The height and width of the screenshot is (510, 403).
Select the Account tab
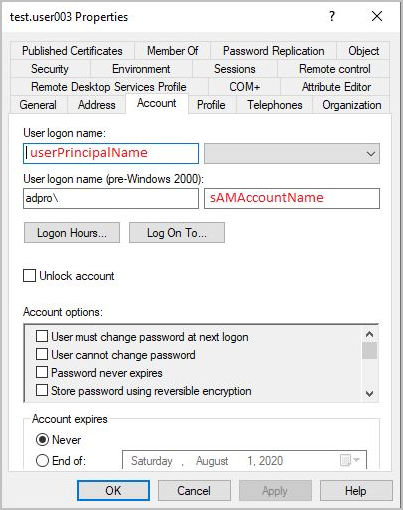tap(157, 103)
